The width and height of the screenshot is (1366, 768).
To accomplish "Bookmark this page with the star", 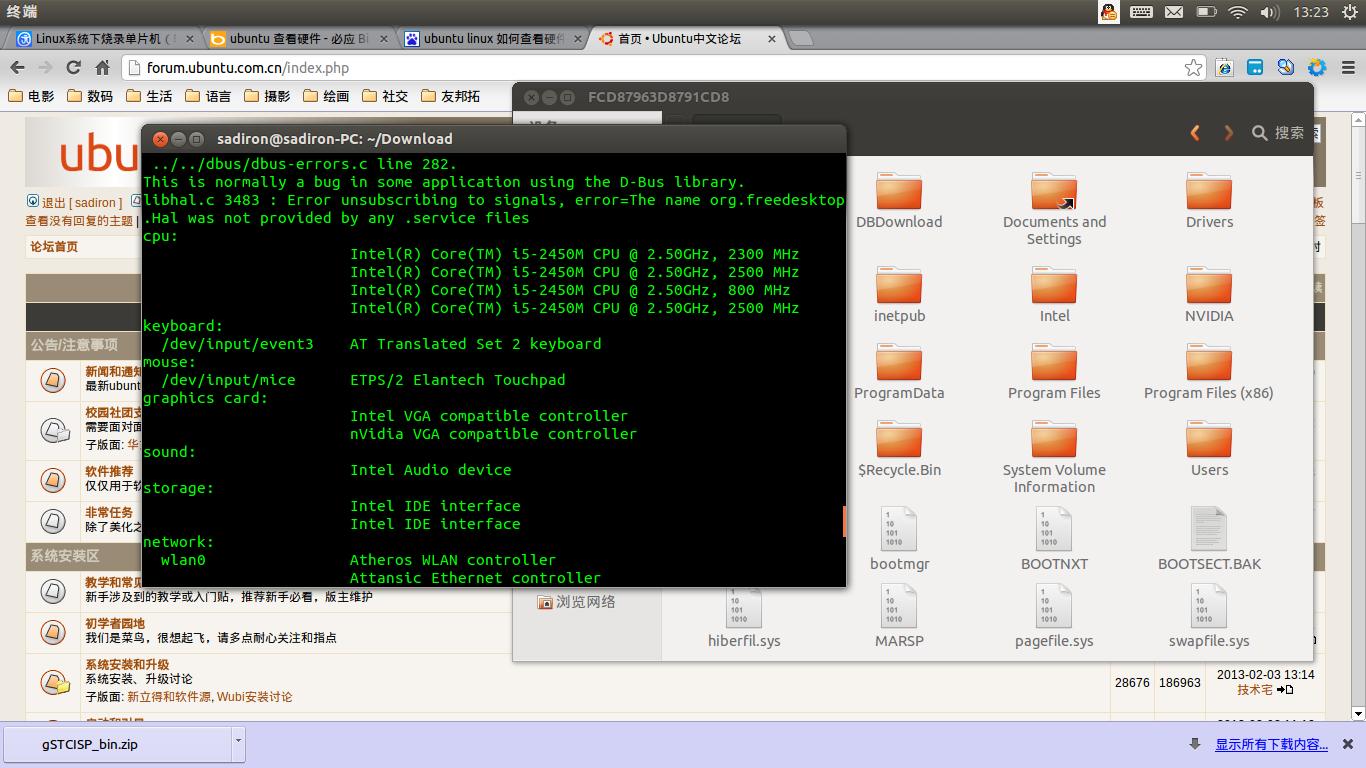I will (x=1193, y=67).
